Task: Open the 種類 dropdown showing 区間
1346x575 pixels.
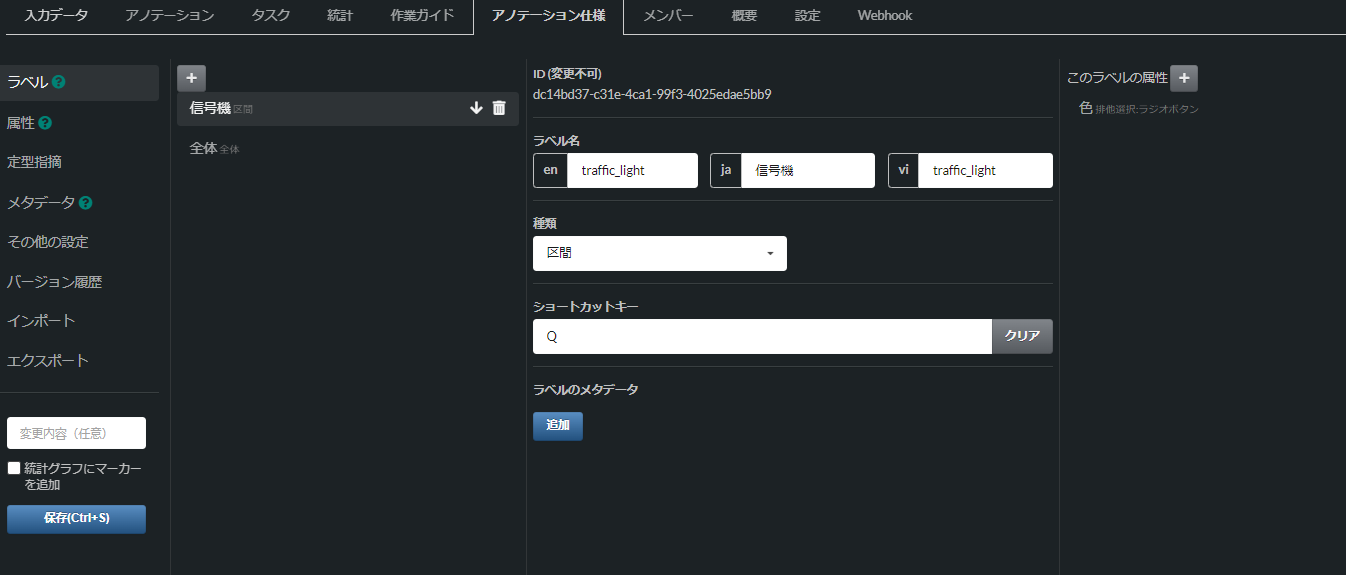Action: [660, 253]
